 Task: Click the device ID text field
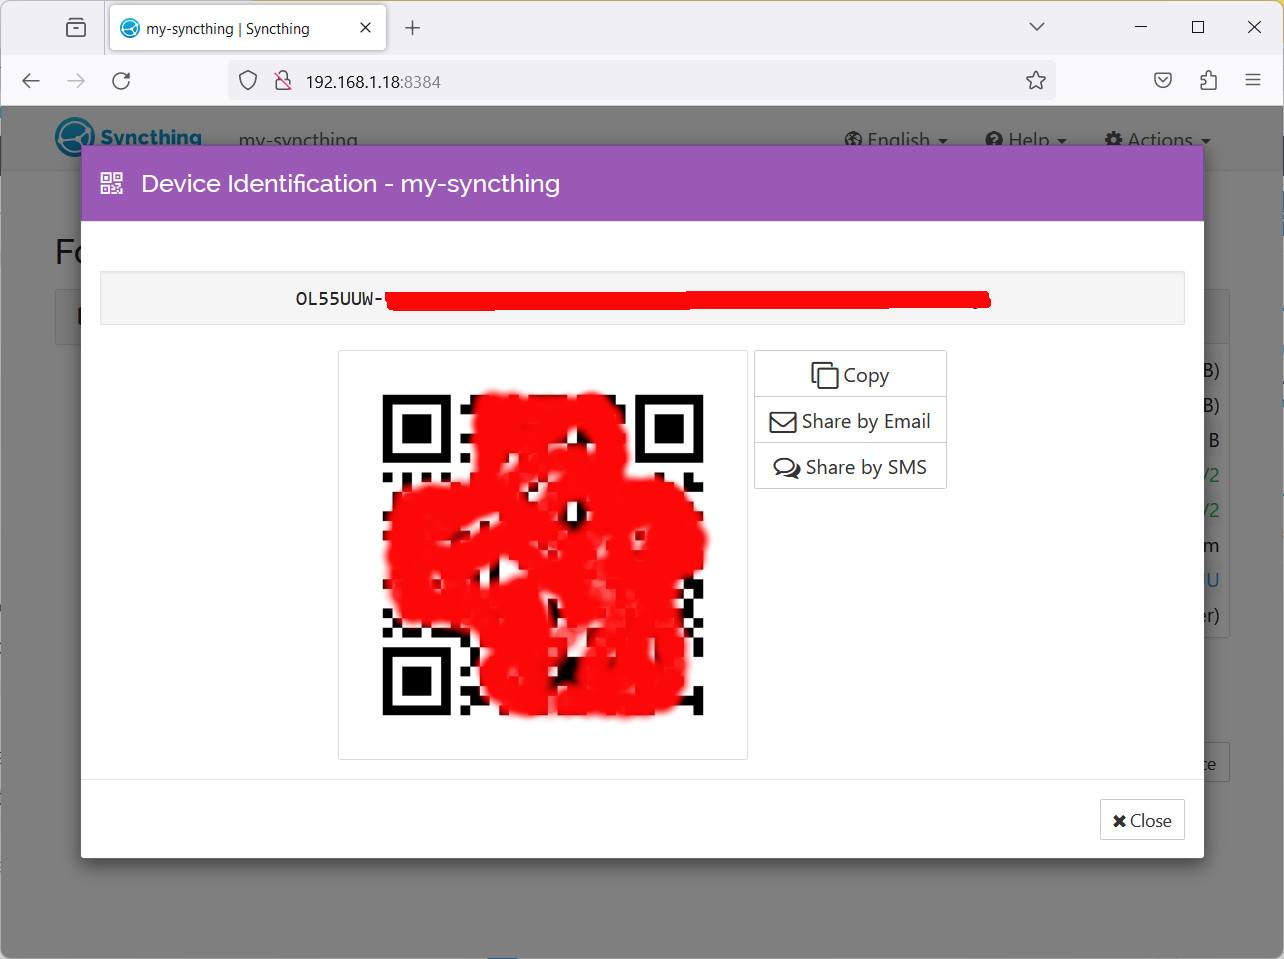point(642,298)
